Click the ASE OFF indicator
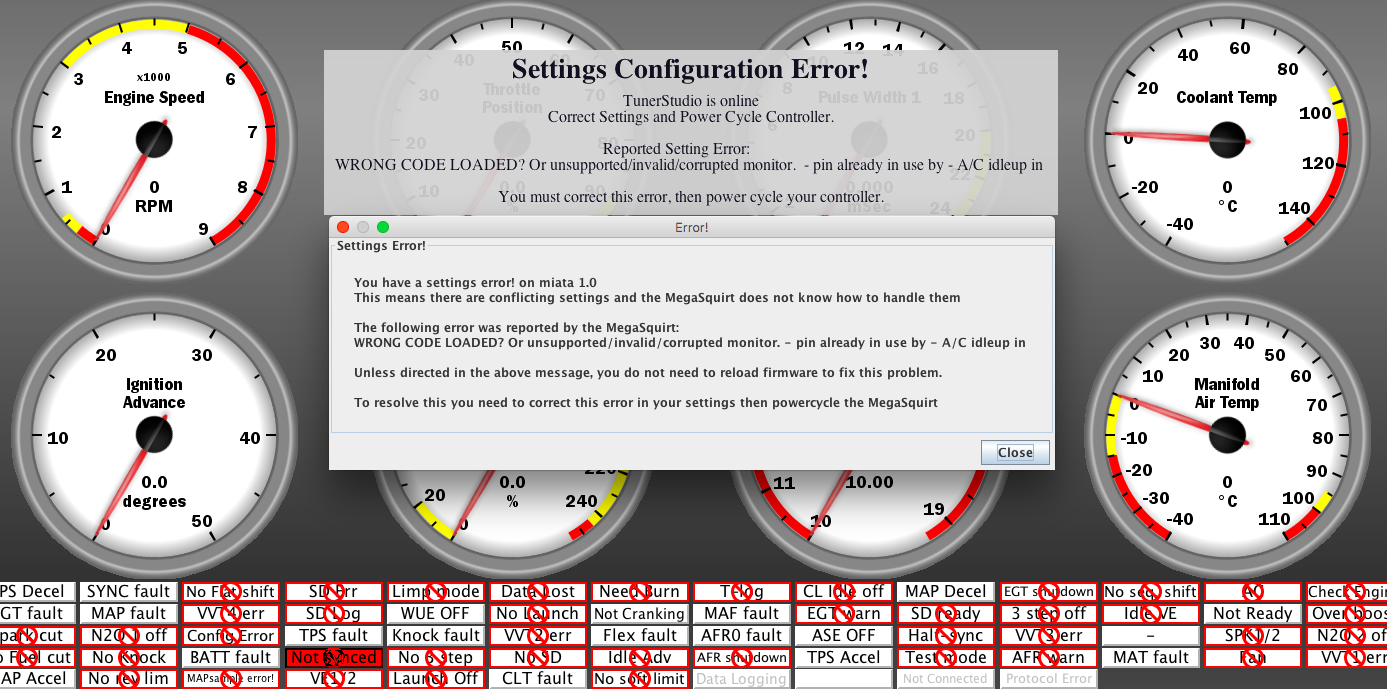The image size is (1387, 689). pos(843,635)
